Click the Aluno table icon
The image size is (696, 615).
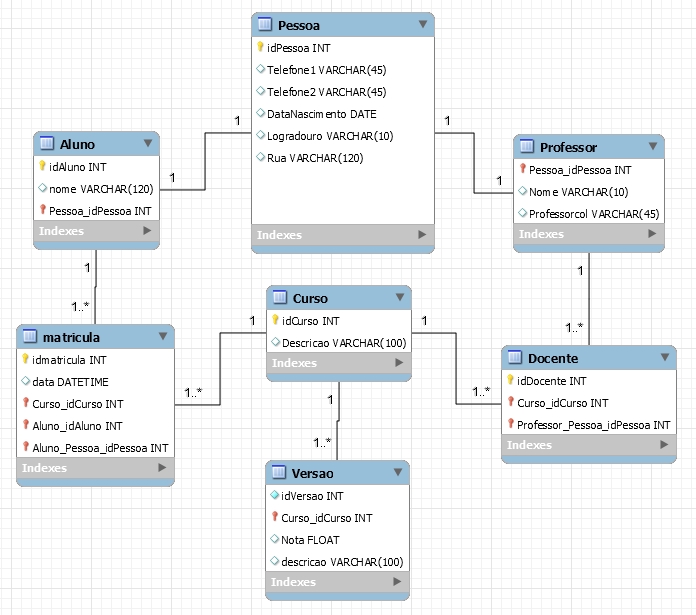(x=46, y=145)
